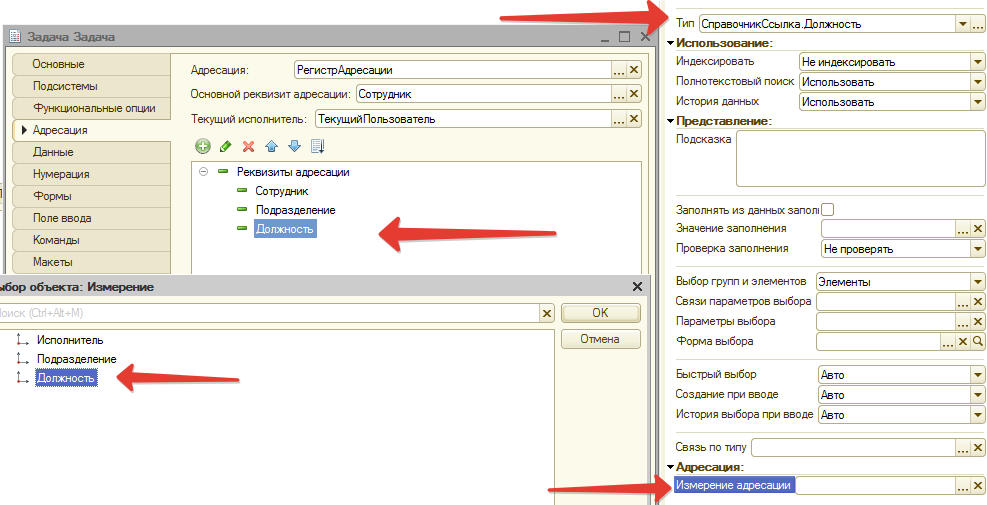Screen dimensions: 987x505
Task: Click into the Подсказка text area
Action: point(860,159)
